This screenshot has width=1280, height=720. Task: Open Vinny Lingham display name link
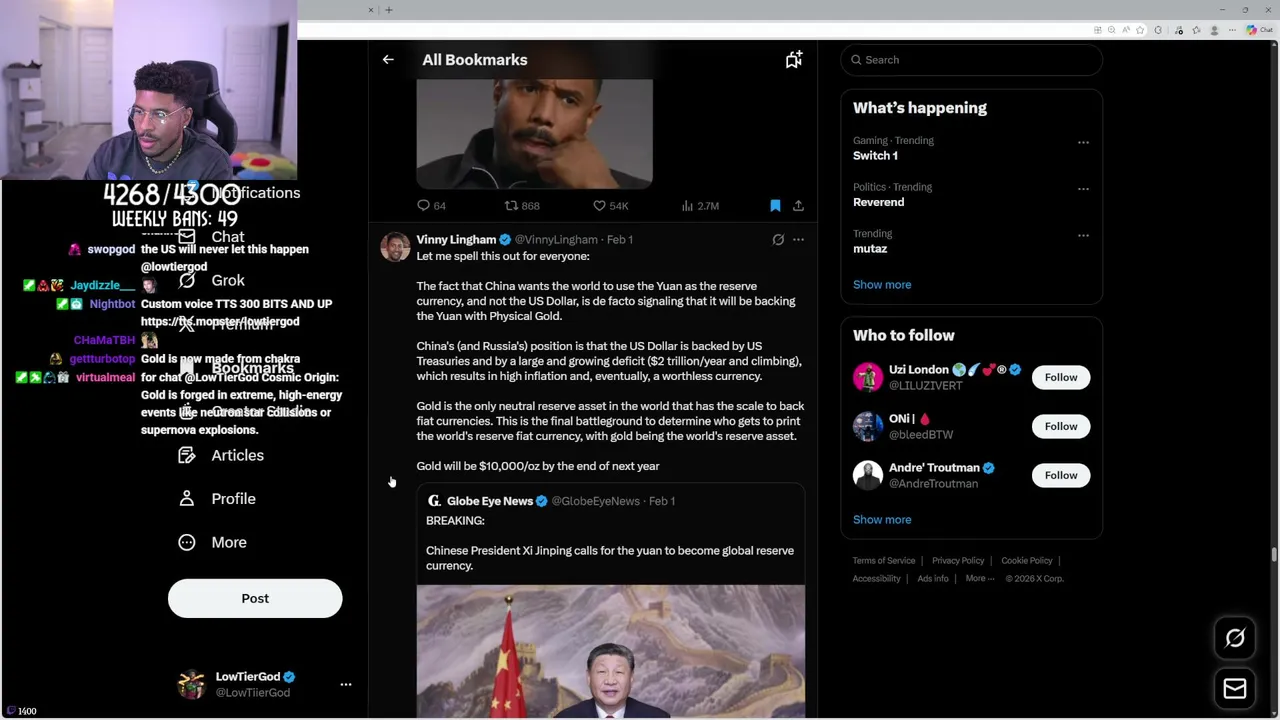pyautogui.click(x=456, y=240)
